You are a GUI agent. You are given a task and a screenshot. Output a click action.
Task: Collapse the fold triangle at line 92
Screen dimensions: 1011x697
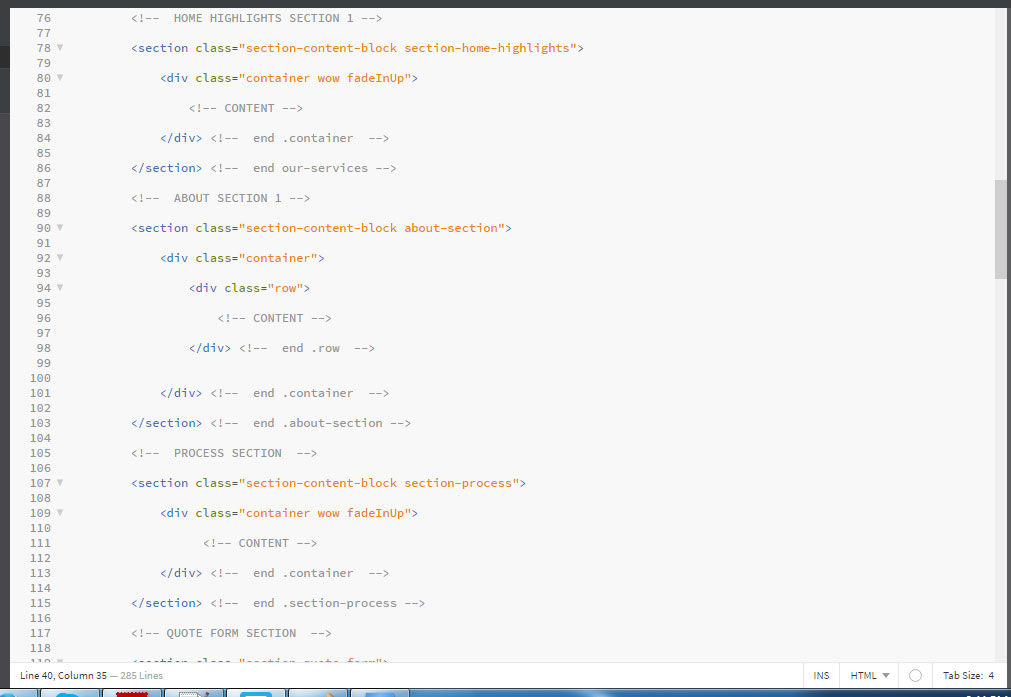tap(60, 257)
